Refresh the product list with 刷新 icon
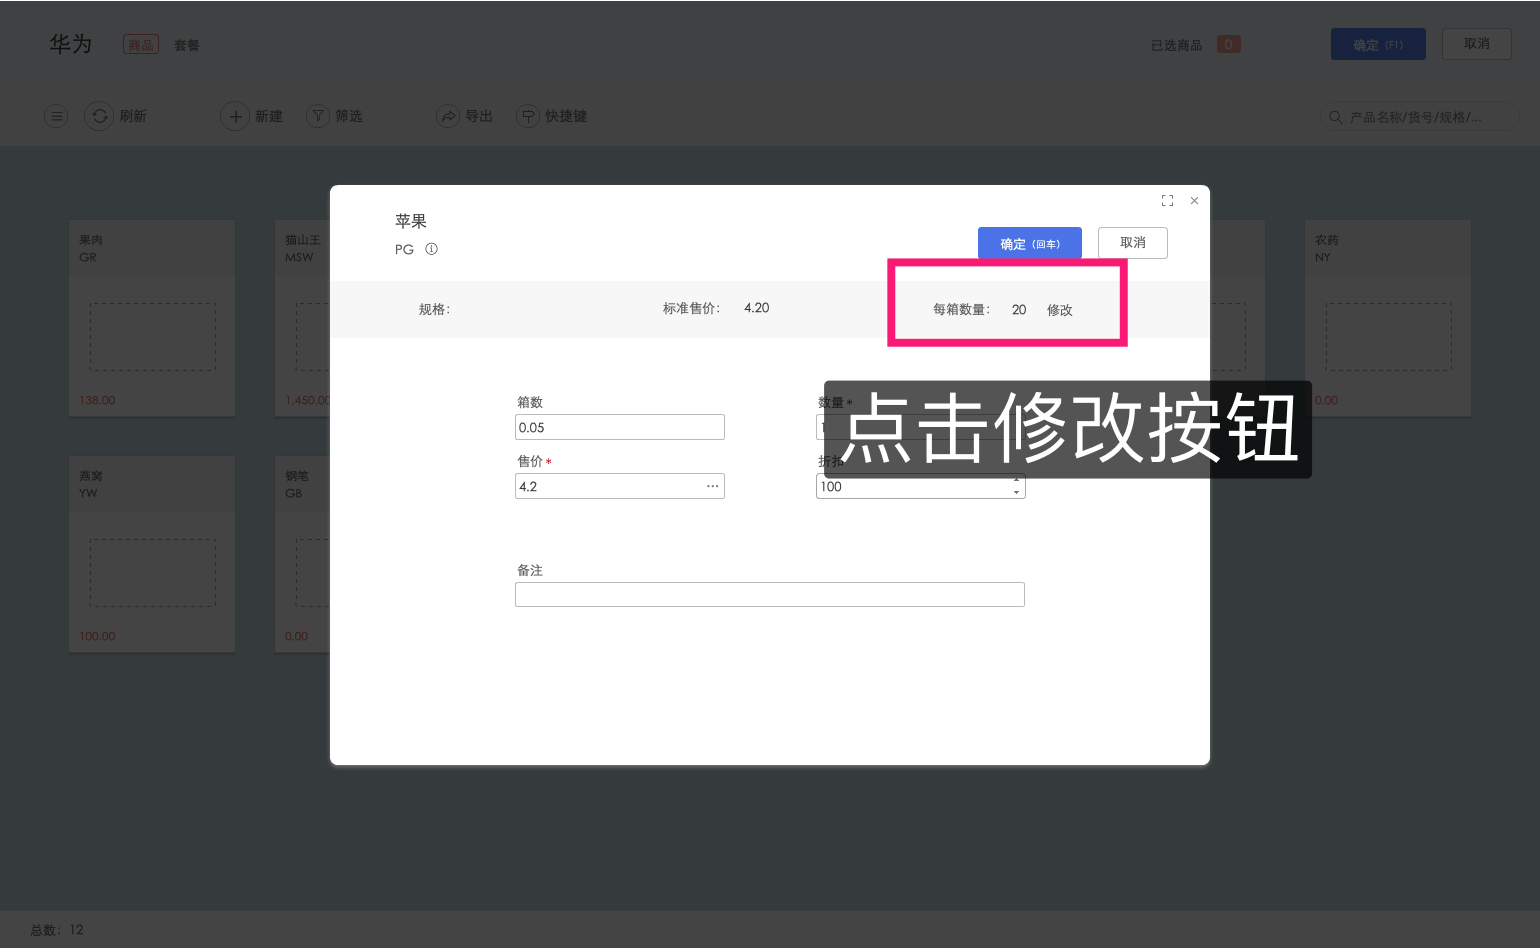This screenshot has width=1540, height=948. tap(100, 116)
